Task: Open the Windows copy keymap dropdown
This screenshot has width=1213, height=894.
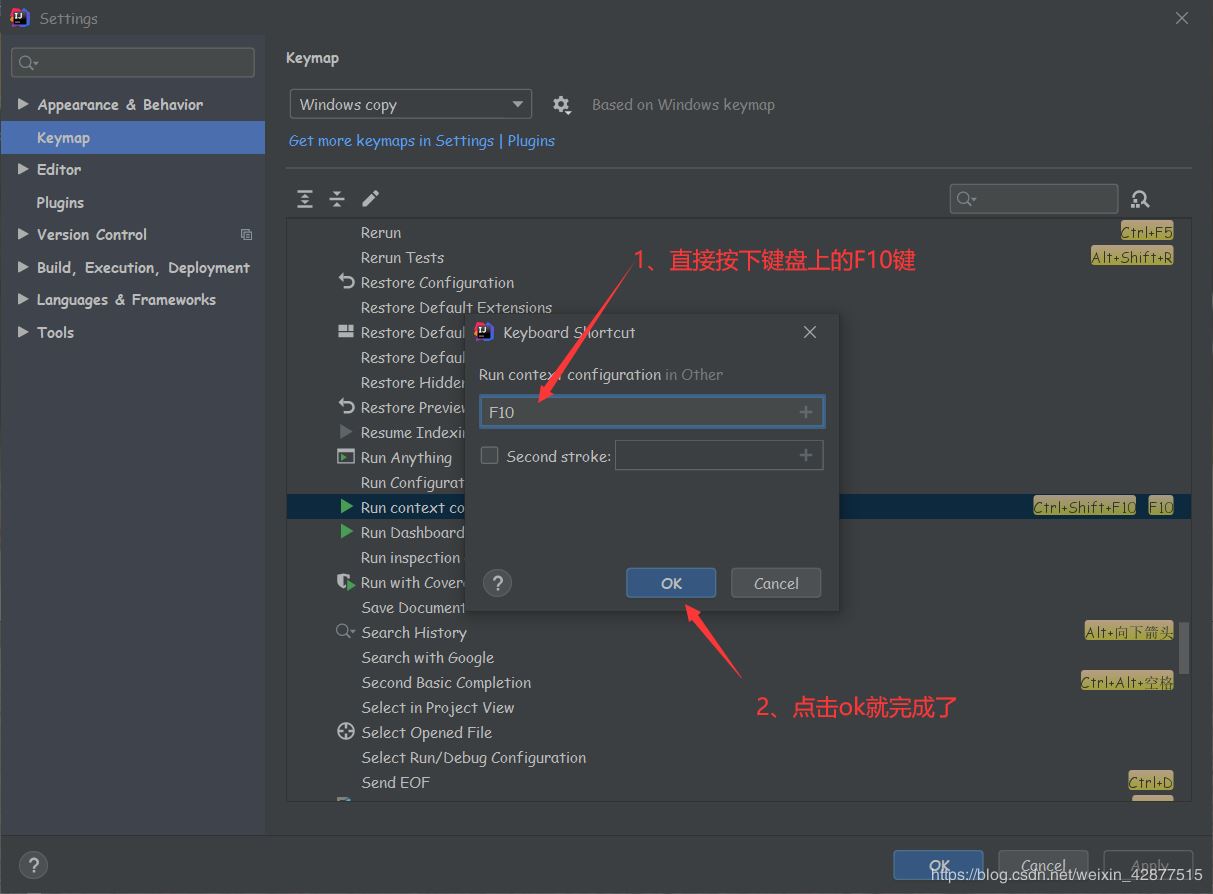Action: point(410,105)
